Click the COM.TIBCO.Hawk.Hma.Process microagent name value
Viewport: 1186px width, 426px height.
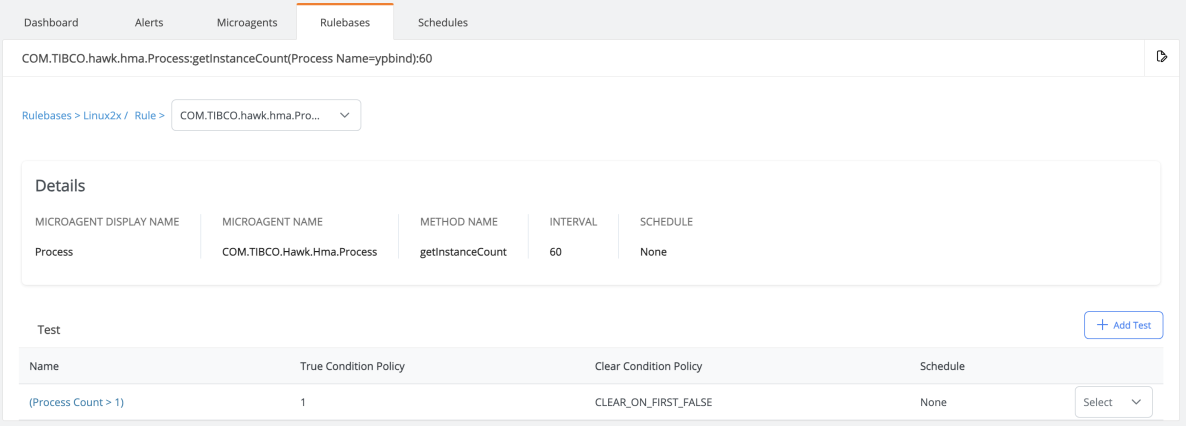(299, 252)
